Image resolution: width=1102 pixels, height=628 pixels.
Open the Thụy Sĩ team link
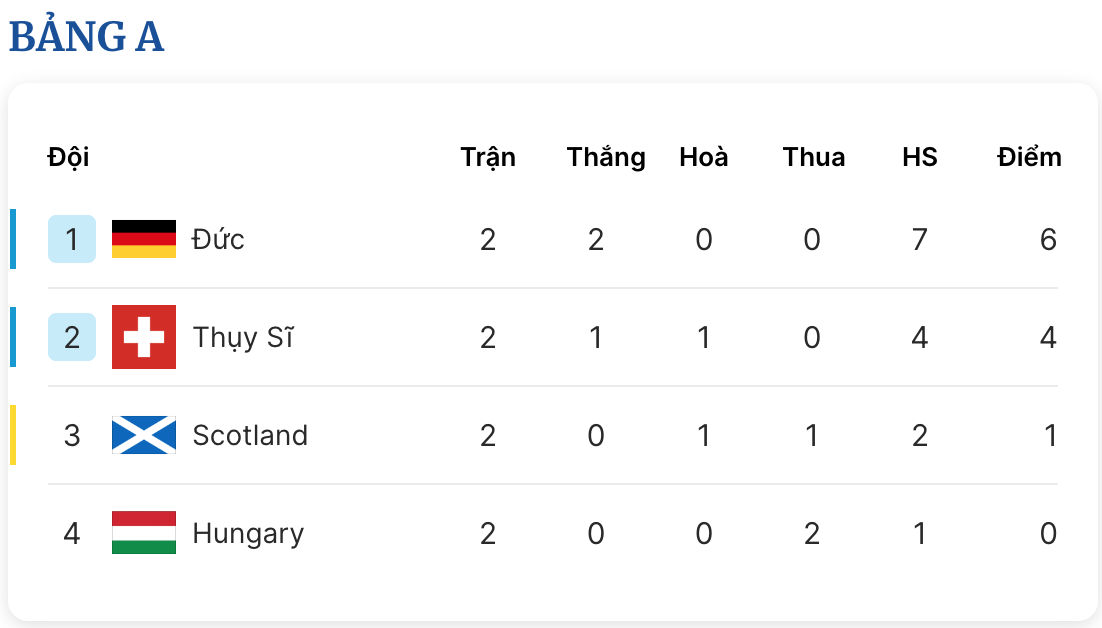click(242, 337)
